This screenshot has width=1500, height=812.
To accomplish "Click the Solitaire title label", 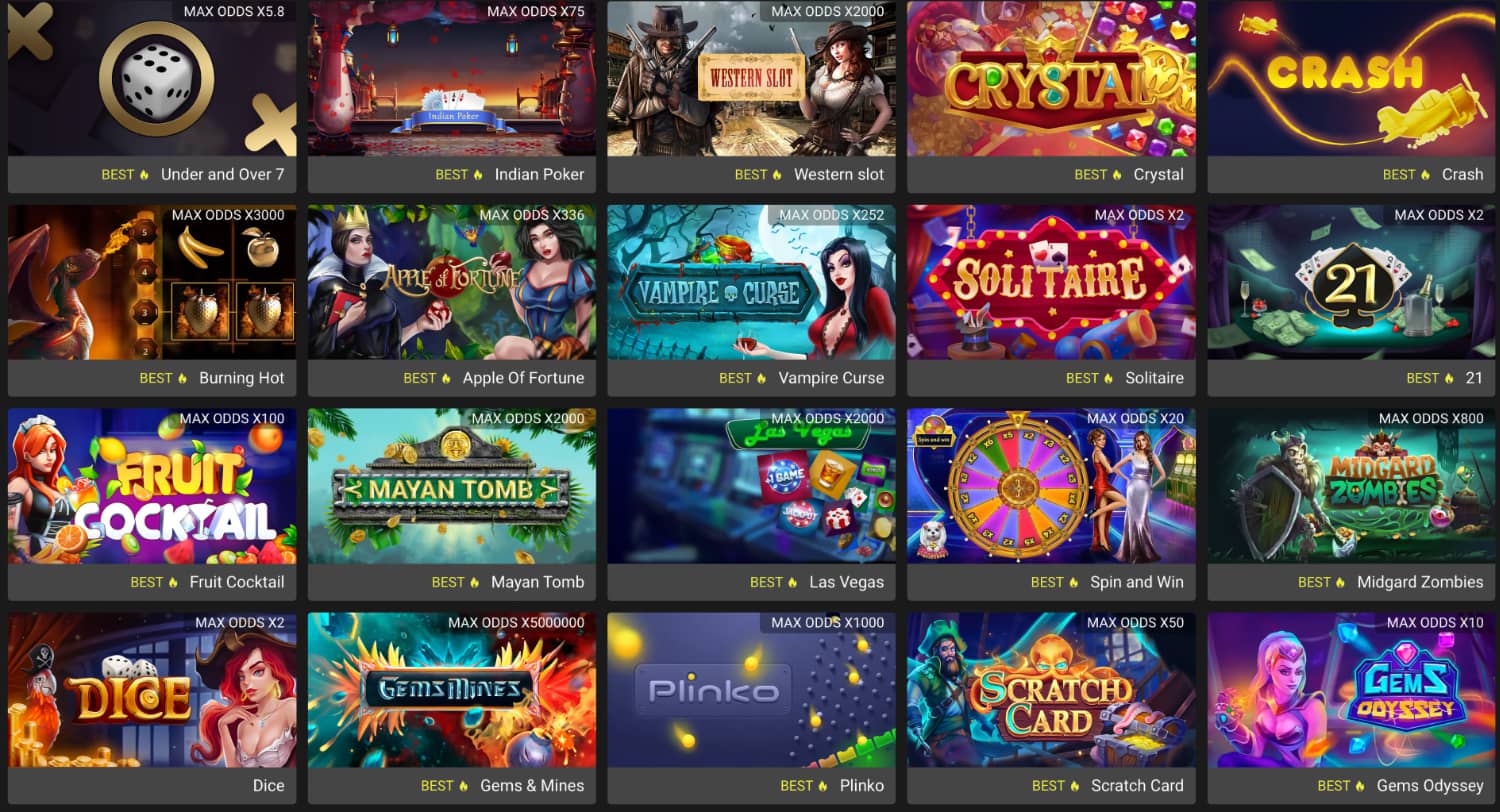I will tap(1155, 378).
